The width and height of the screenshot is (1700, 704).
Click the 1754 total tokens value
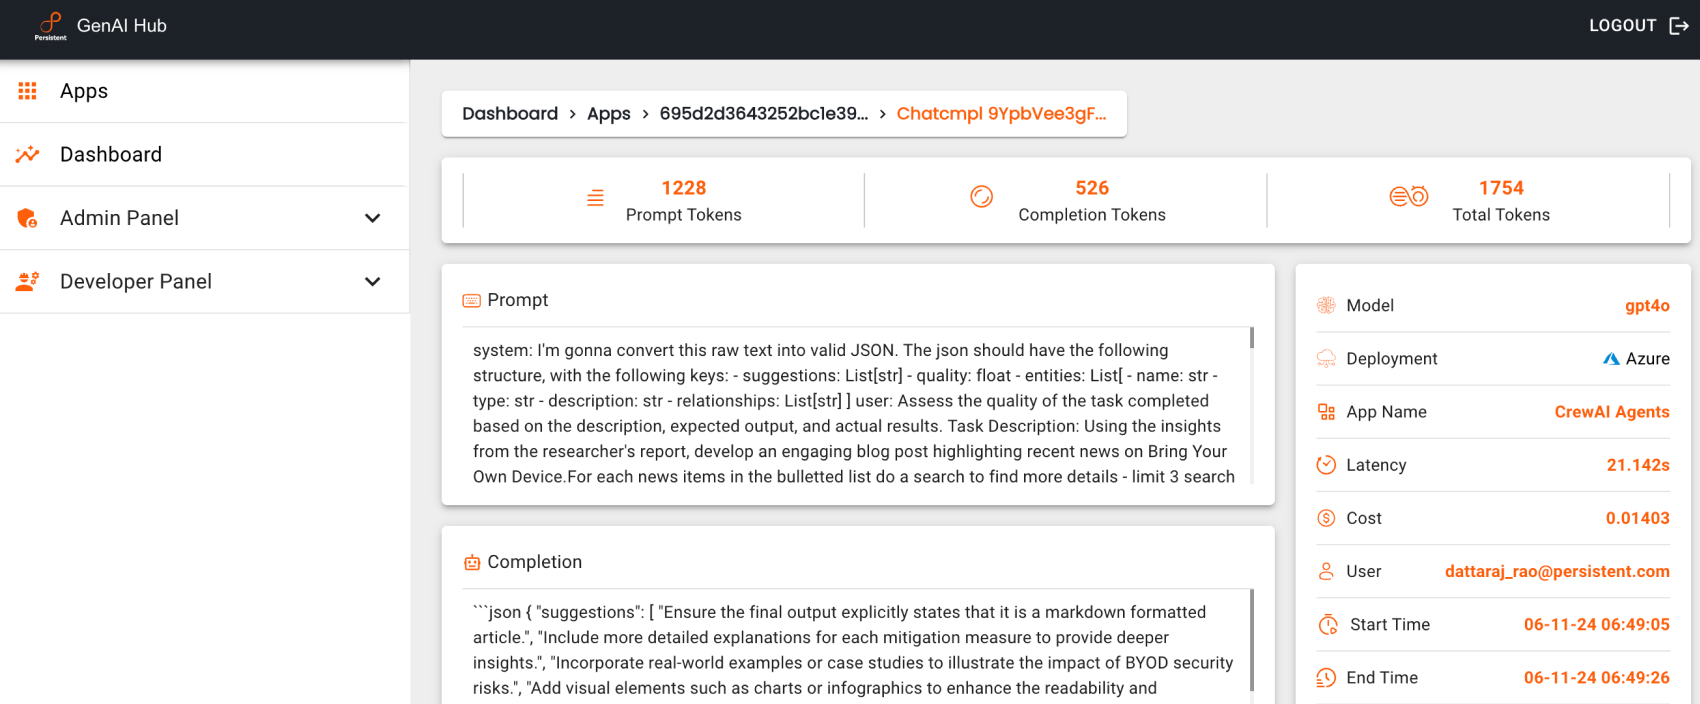click(x=1501, y=188)
